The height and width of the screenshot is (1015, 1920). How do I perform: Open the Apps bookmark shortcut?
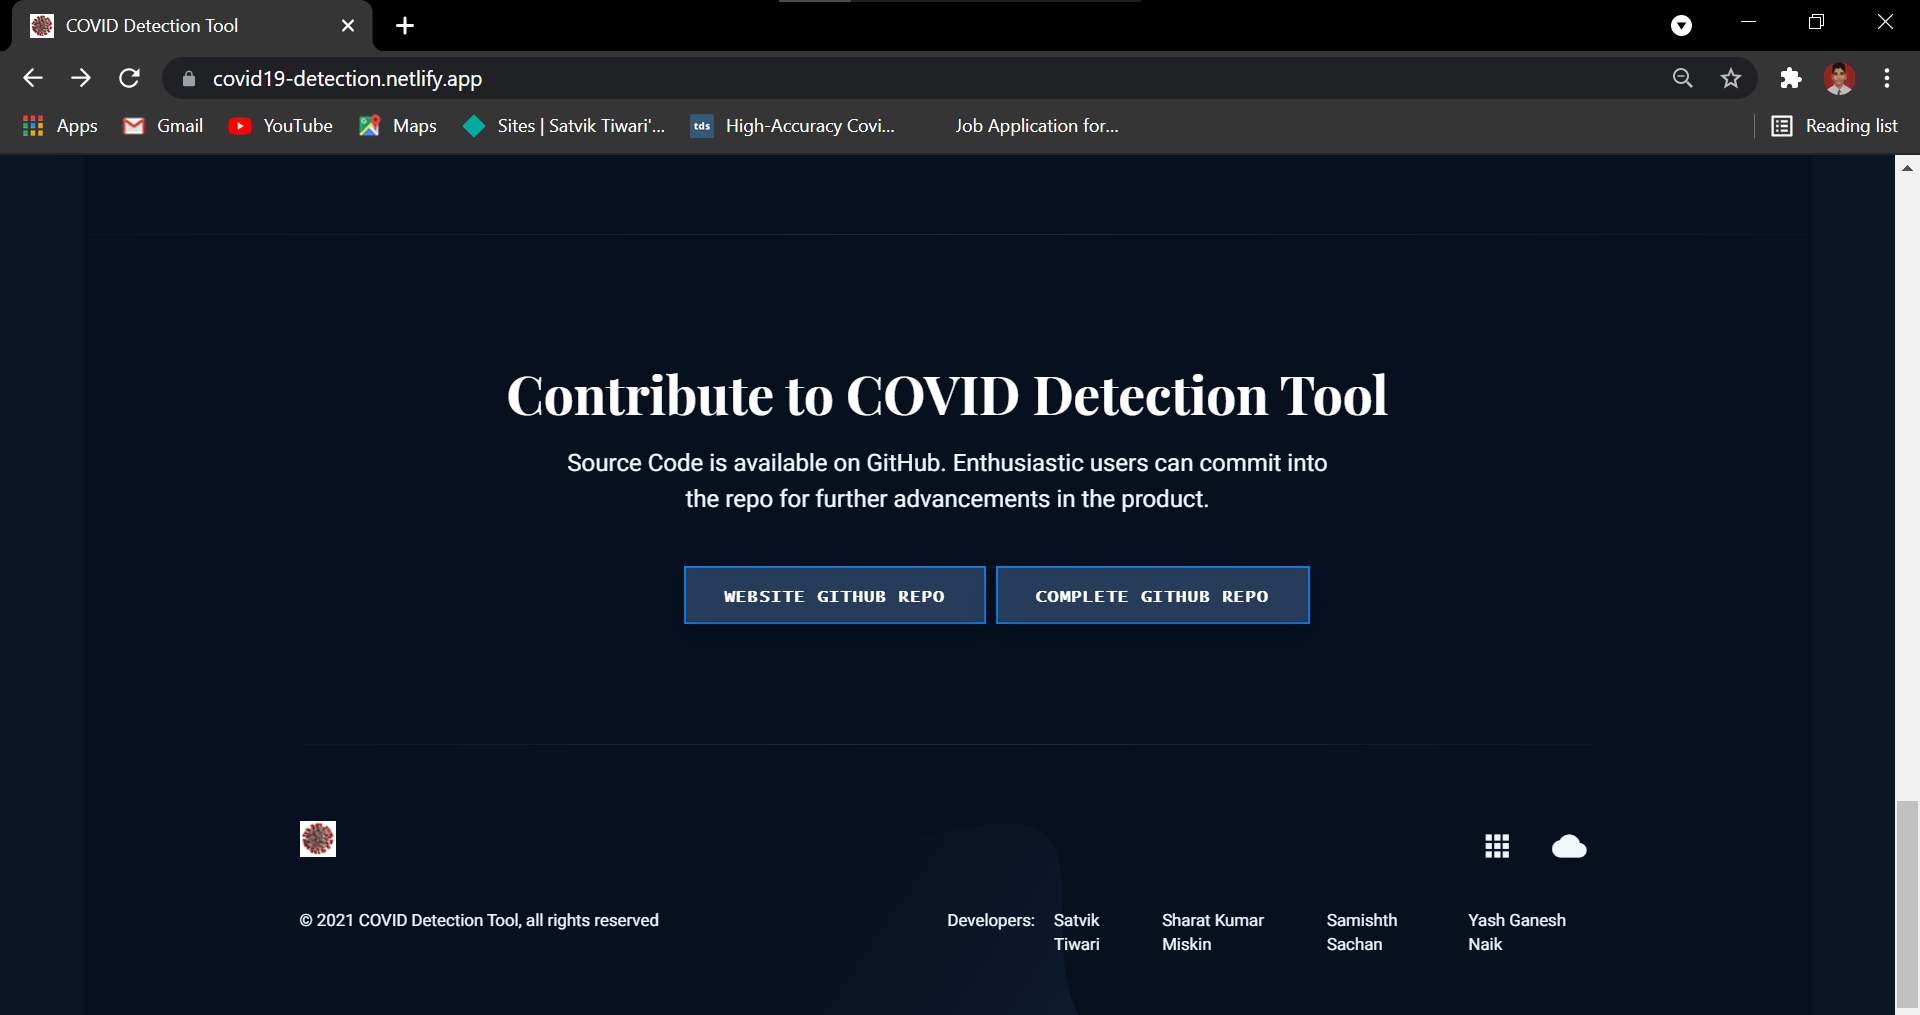60,126
